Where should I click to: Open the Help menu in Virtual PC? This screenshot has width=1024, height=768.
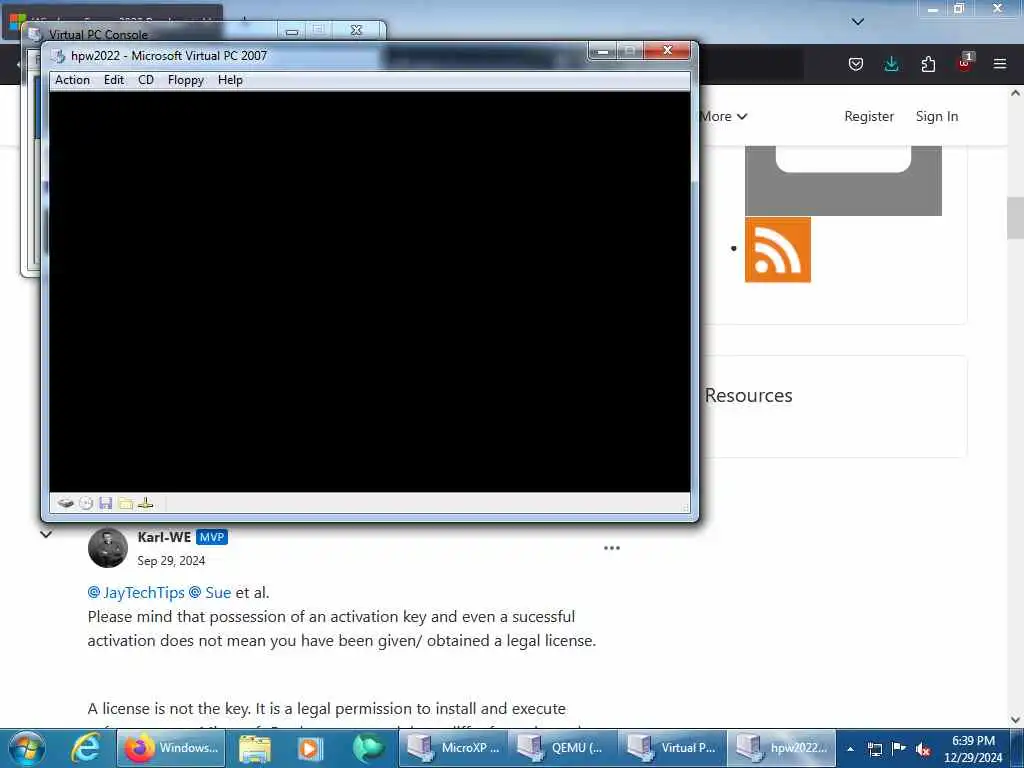pos(230,80)
